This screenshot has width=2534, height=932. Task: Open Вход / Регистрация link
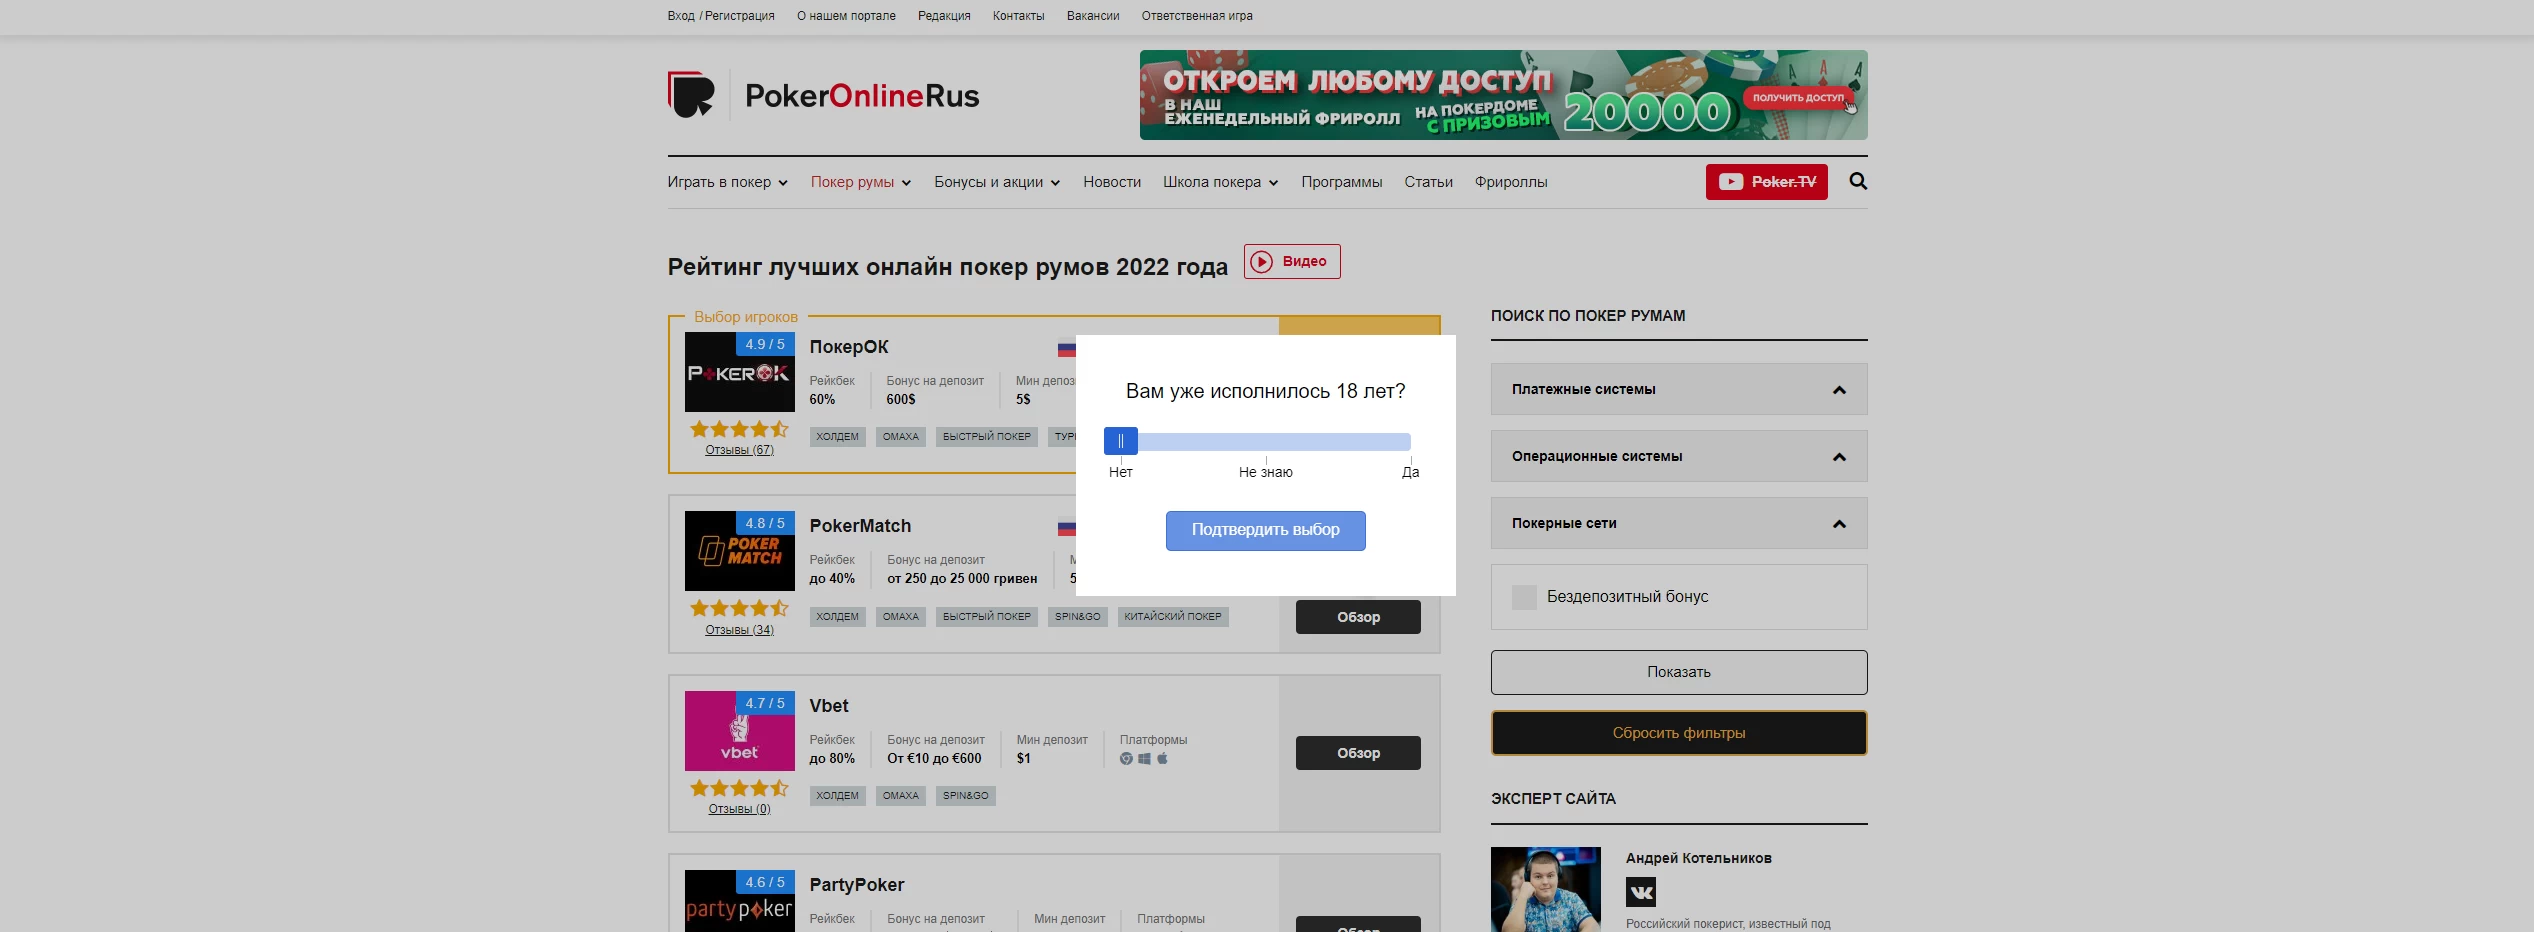(721, 16)
